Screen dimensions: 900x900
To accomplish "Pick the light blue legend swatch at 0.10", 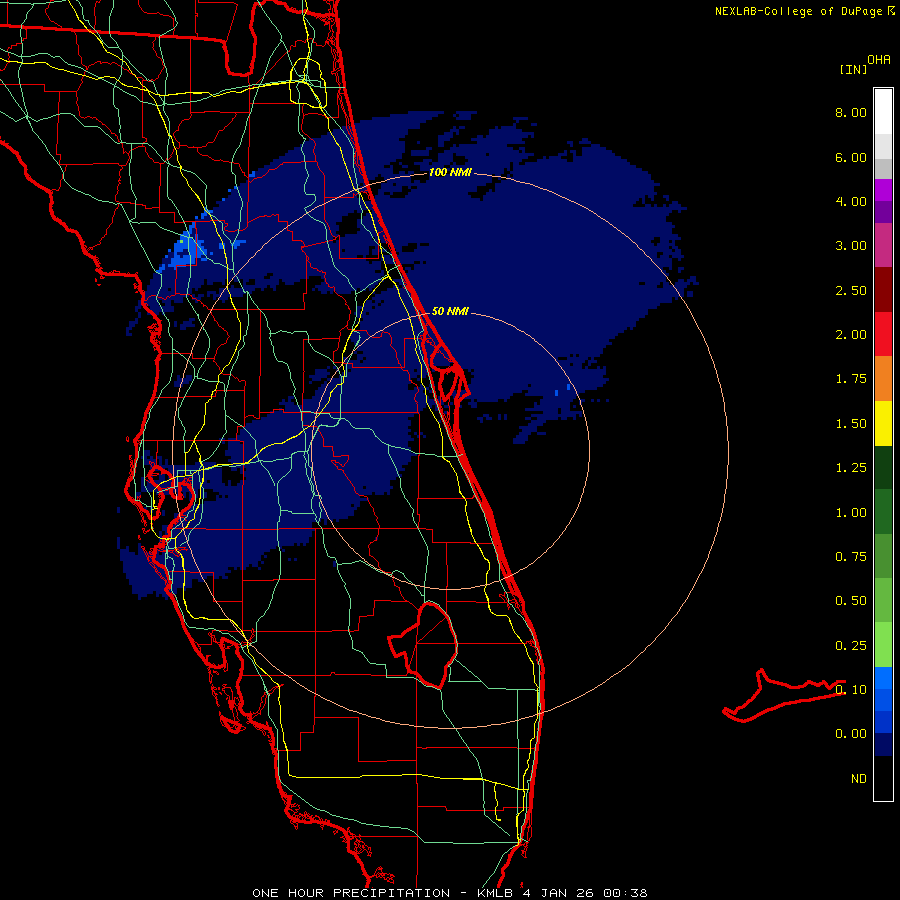I will tap(883, 678).
